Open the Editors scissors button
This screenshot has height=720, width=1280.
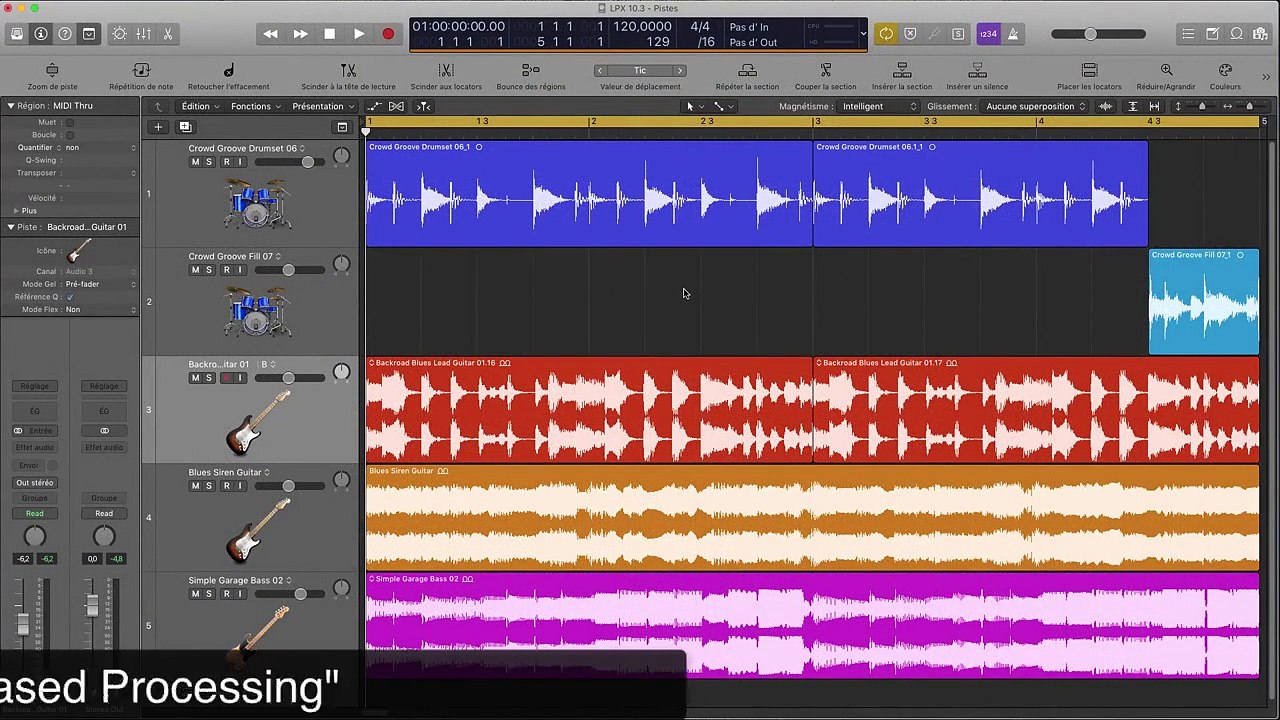(168, 34)
